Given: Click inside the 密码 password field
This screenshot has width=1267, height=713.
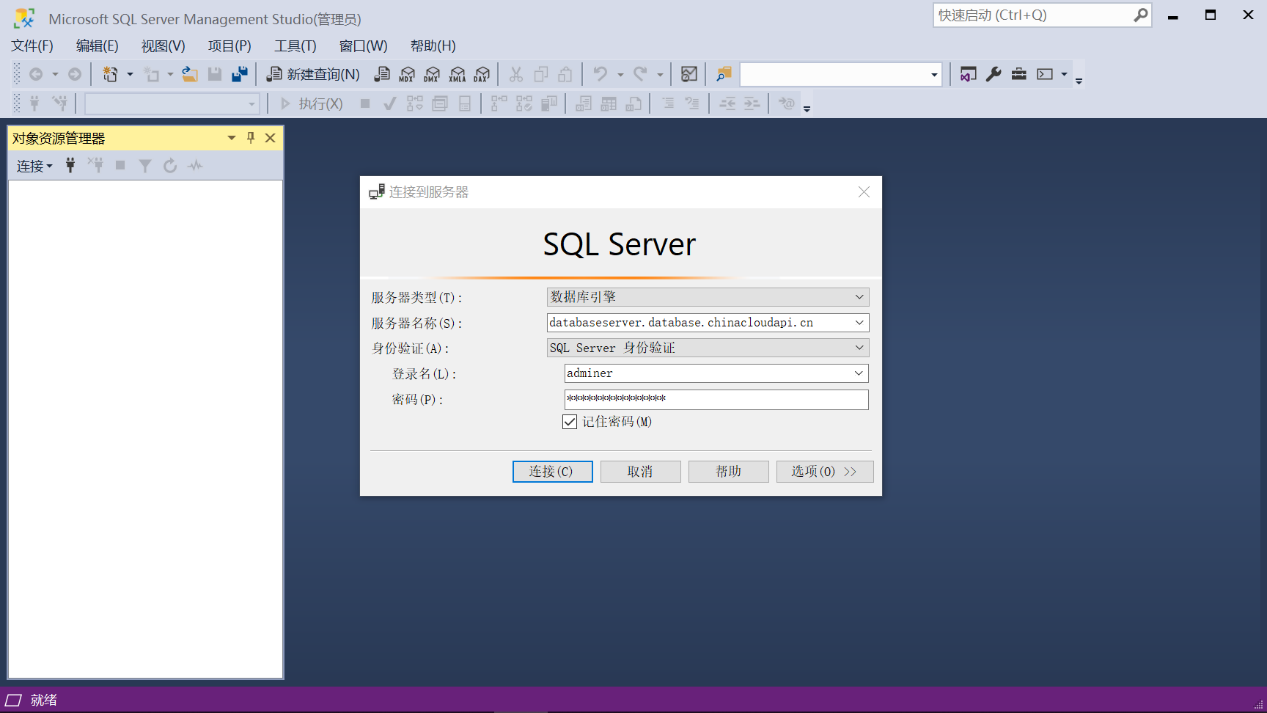Looking at the screenshot, I should tap(715, 399).
